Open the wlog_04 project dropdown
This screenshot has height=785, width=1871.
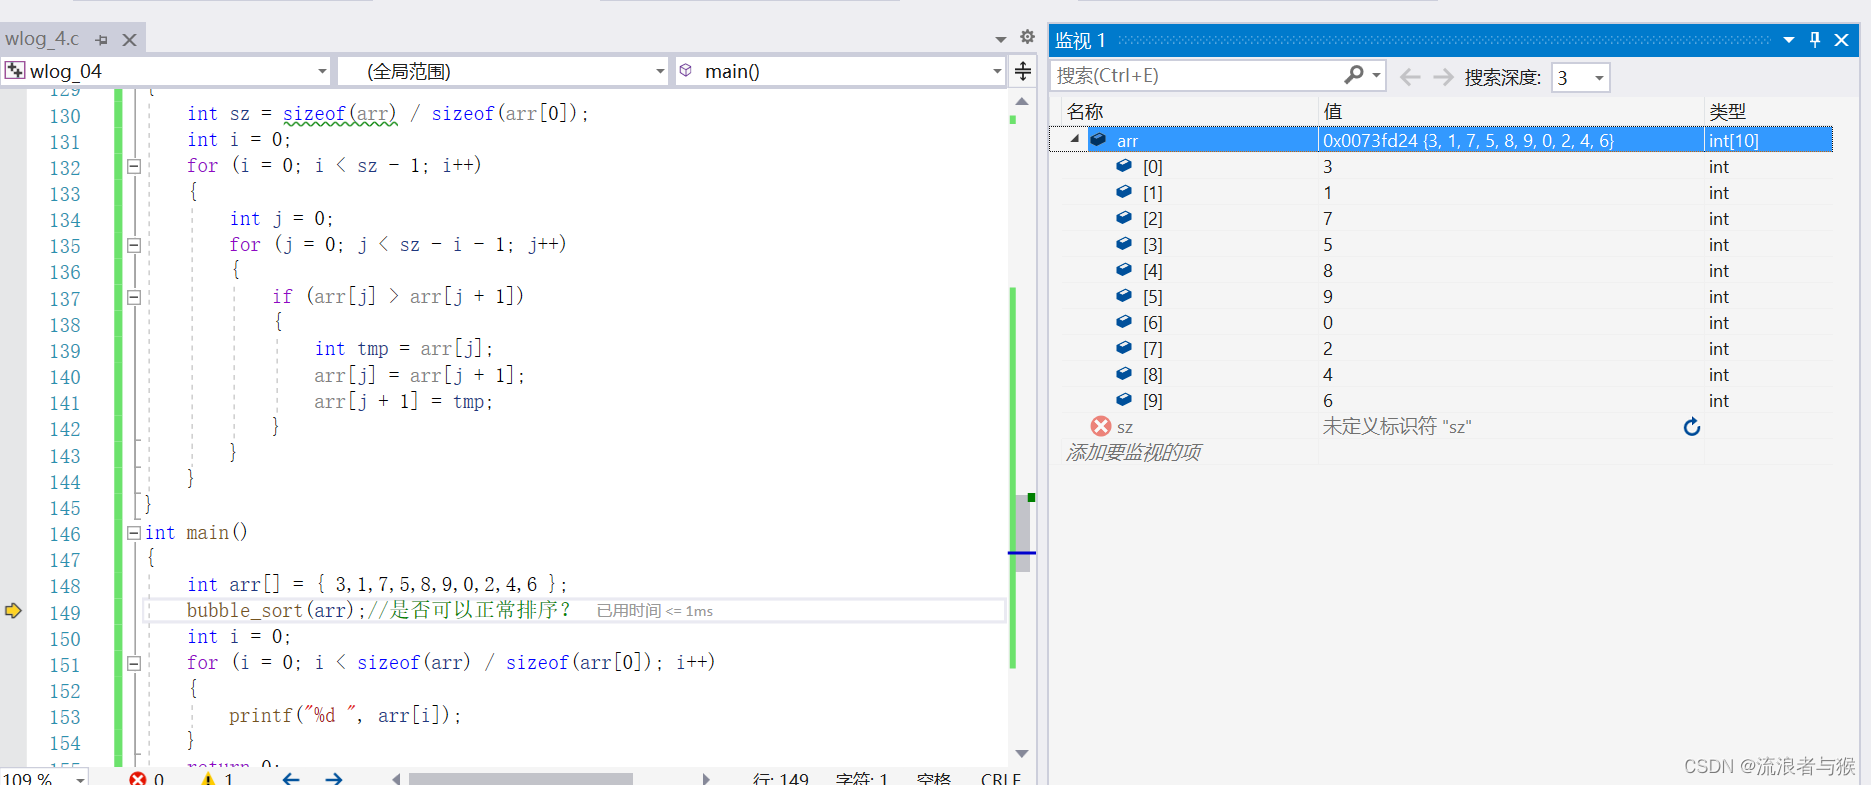pos(322,71)
